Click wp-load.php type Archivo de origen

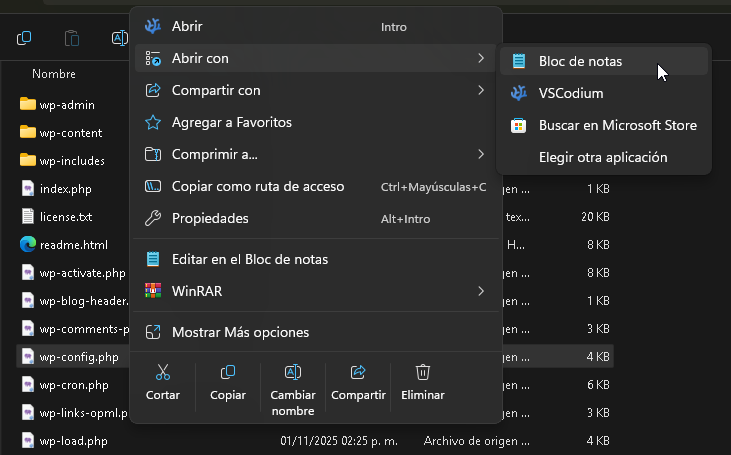pyautogui.click(x=476, y=441)
